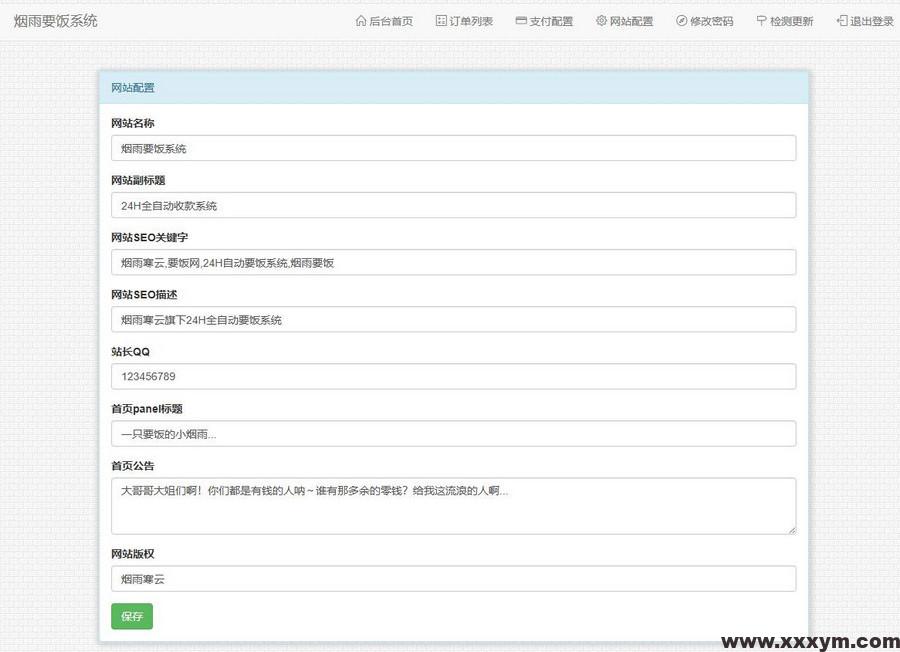The image size is (900, 652).
Task: Select the 网站版权 input field
Action: 453,578
